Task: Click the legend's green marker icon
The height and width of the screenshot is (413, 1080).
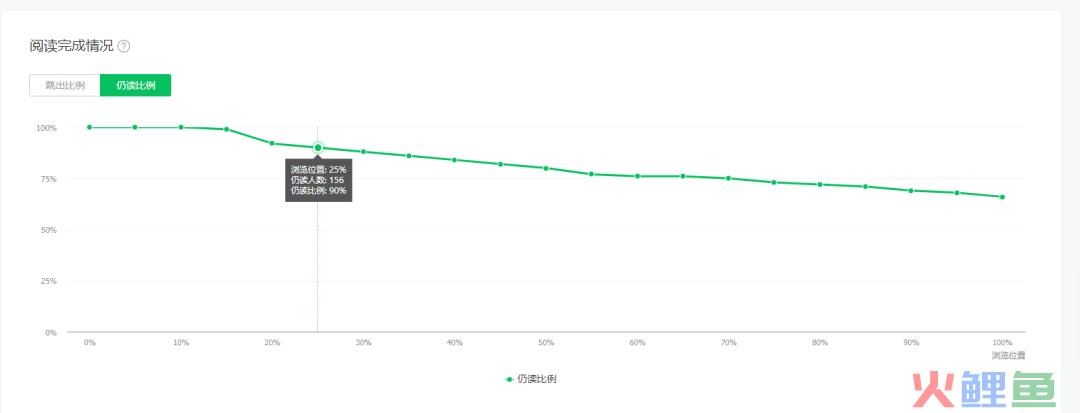Action: click(x=510, y=379)
